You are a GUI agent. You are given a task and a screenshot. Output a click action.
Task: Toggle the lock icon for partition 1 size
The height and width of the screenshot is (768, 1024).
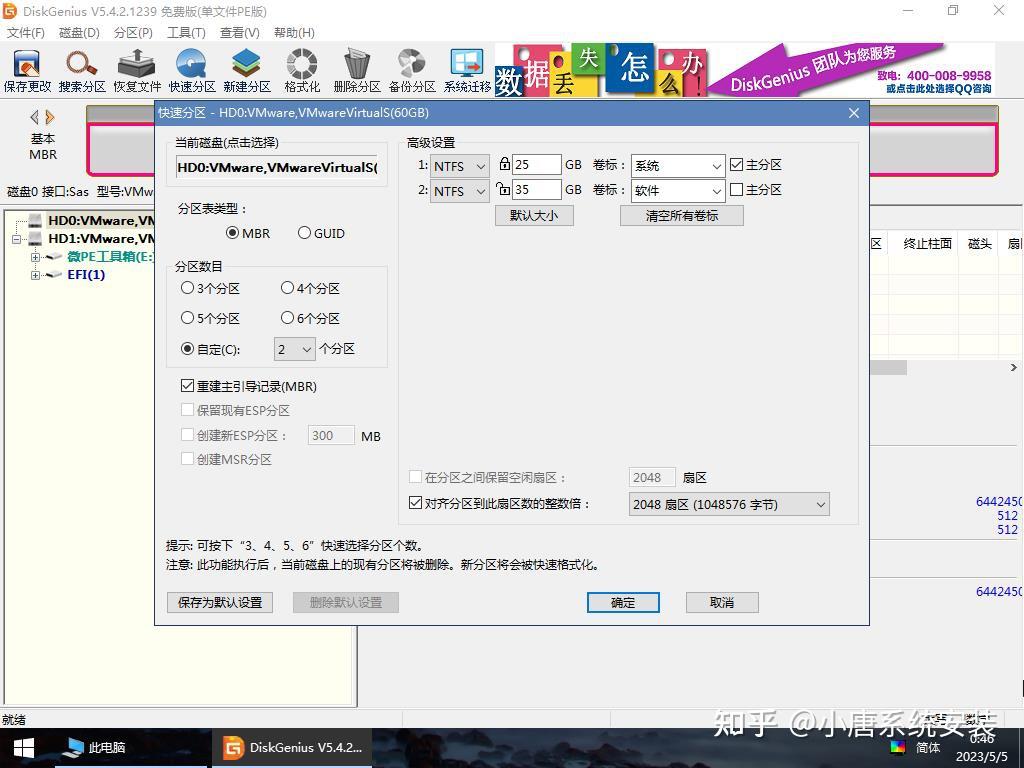coord(504,164)
